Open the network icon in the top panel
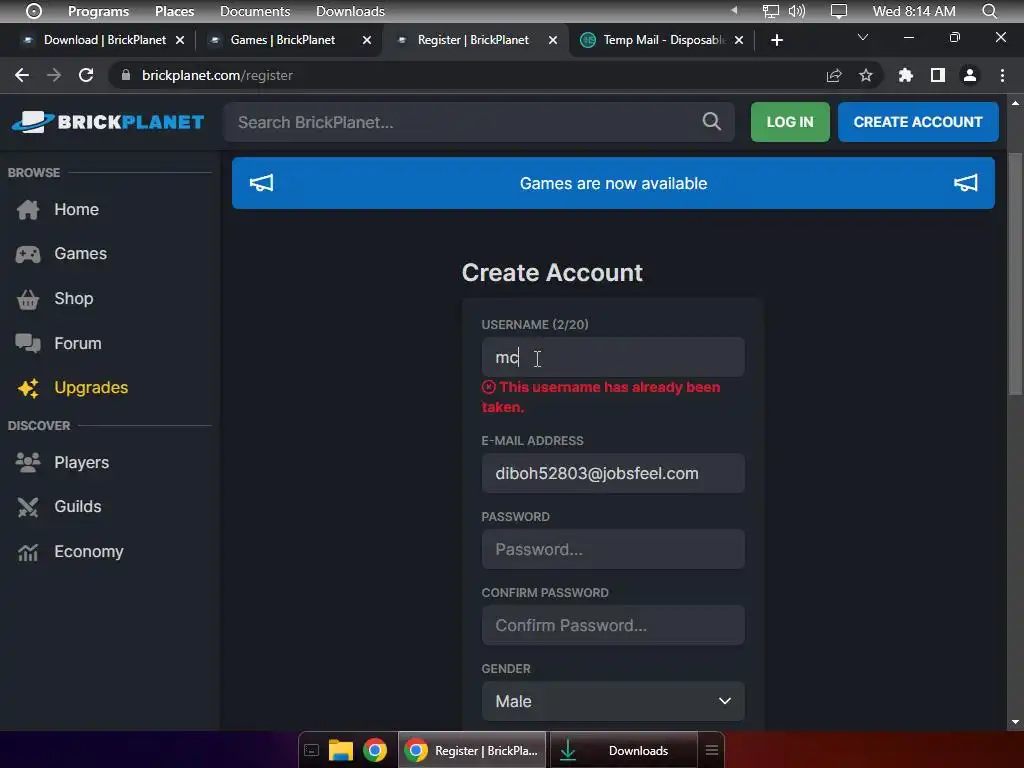1024x768 pixels. click(771, 11)
